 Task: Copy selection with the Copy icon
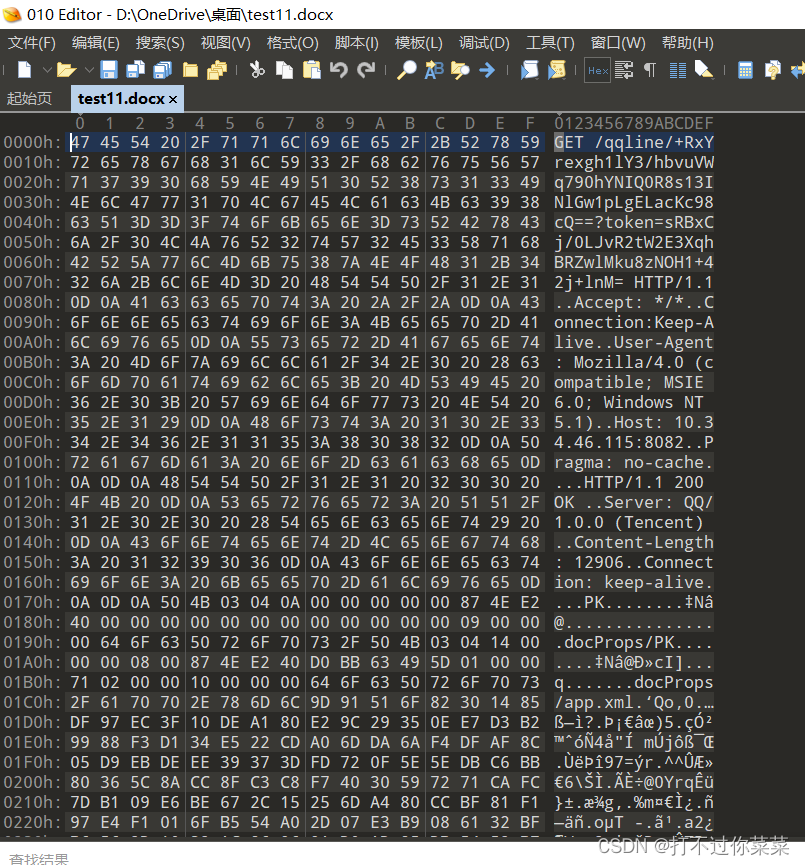284,70
